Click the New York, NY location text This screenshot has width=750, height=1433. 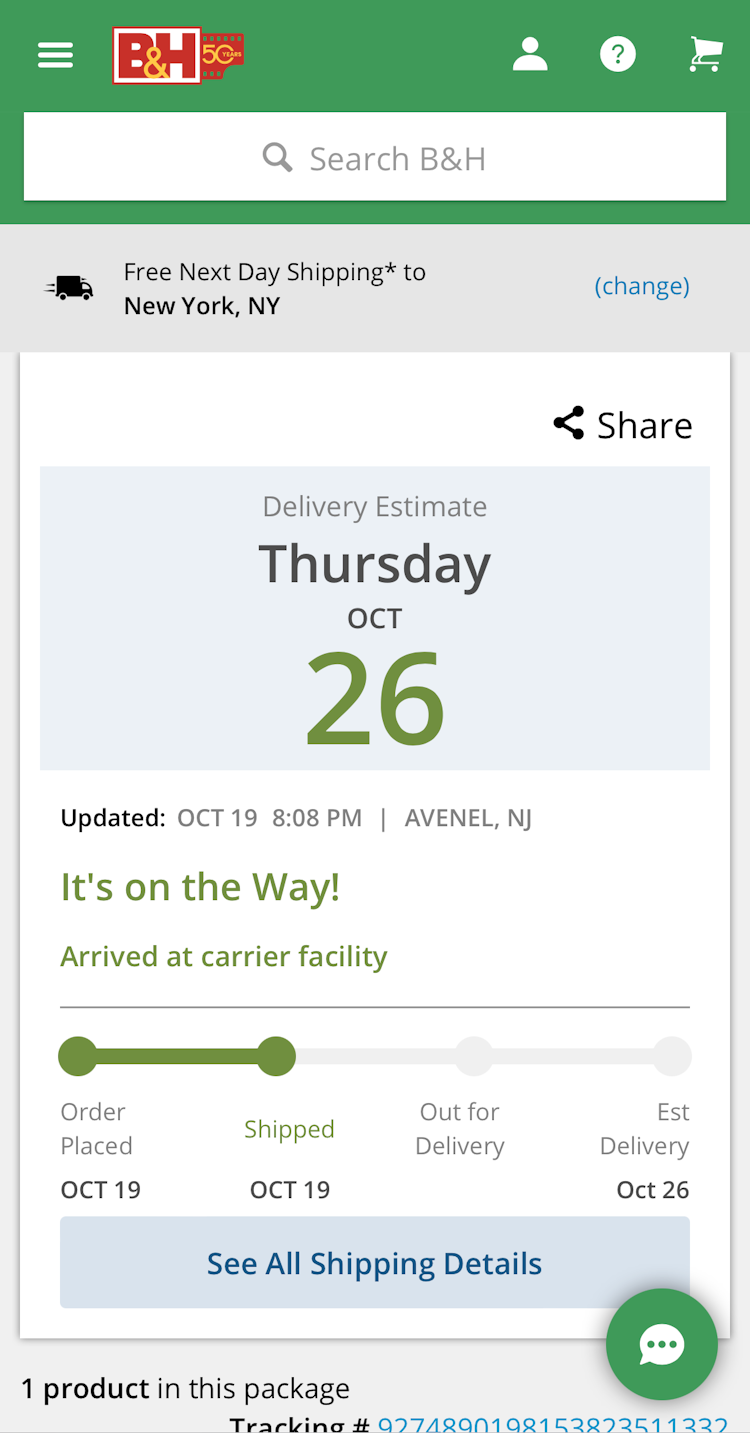coord(202,306)
